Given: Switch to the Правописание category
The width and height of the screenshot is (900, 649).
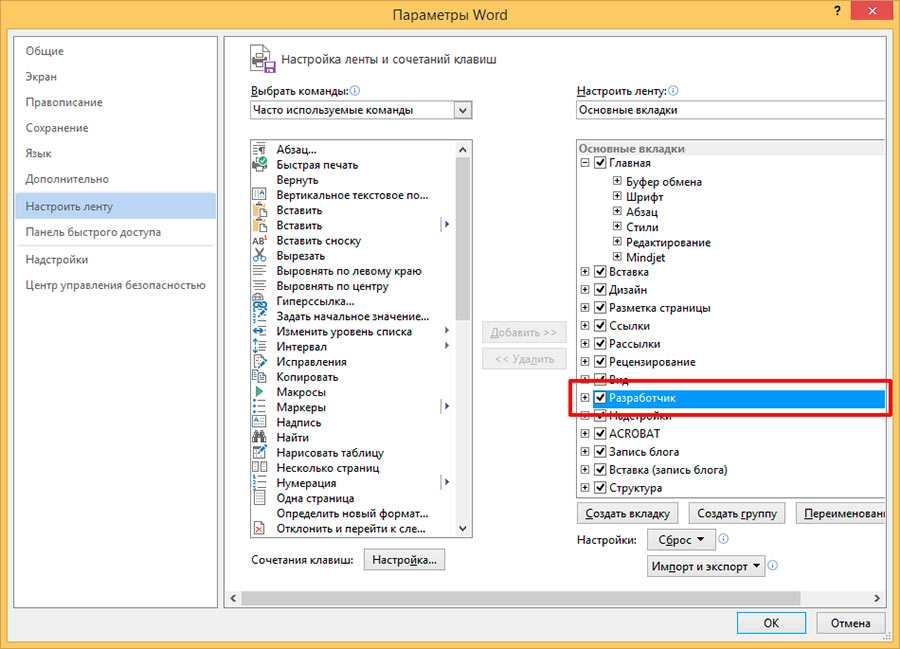Looking at the screenshot, I should 115,102.
